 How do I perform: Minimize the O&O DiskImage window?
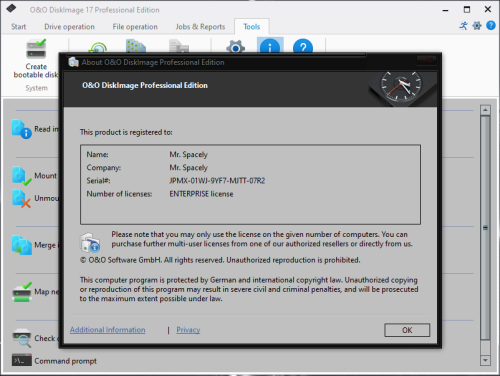pos(445,10)
